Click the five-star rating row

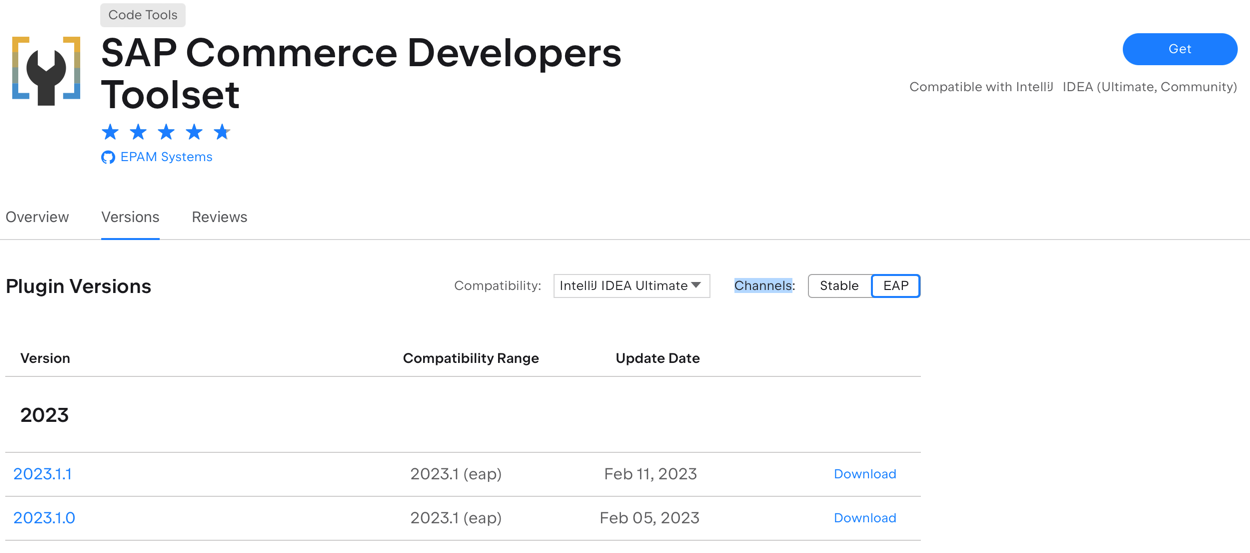coord(166,132)
